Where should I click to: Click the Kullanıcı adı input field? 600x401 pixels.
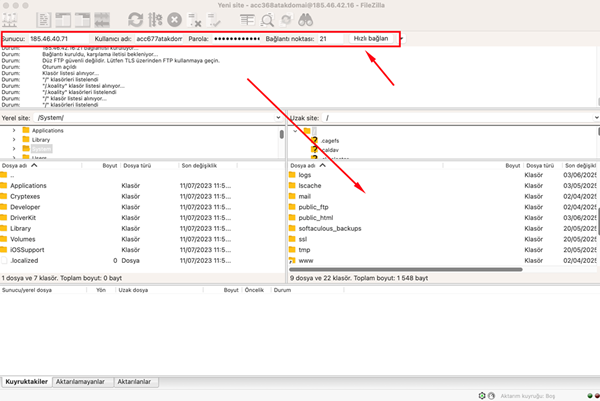[x=159, y=39]
